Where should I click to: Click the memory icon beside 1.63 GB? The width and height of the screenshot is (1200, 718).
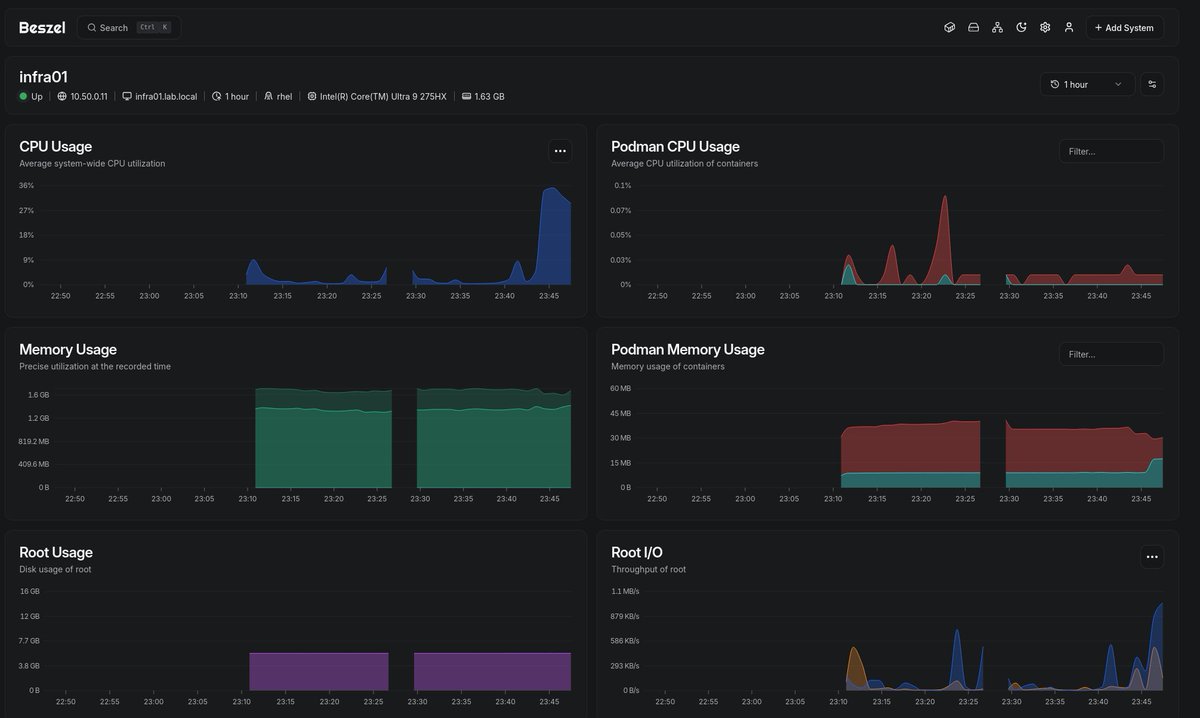pyautogui.click(x=466, y=97)
